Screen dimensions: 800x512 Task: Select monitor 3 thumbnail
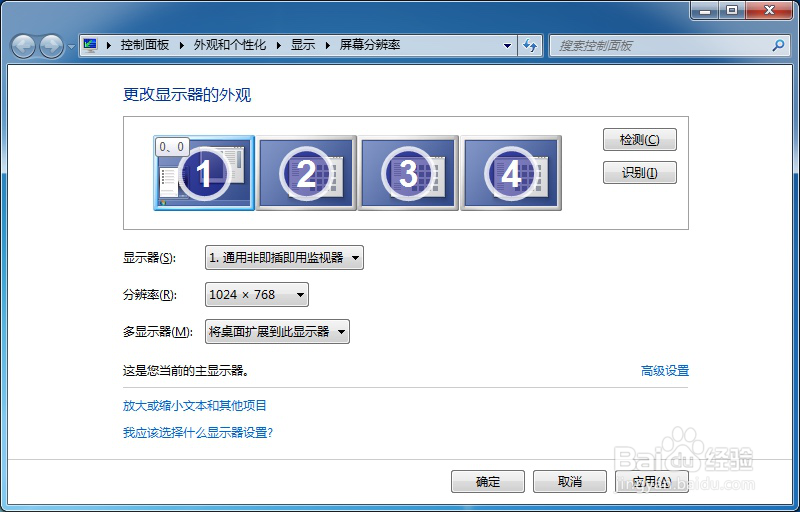tap(408, 173)
